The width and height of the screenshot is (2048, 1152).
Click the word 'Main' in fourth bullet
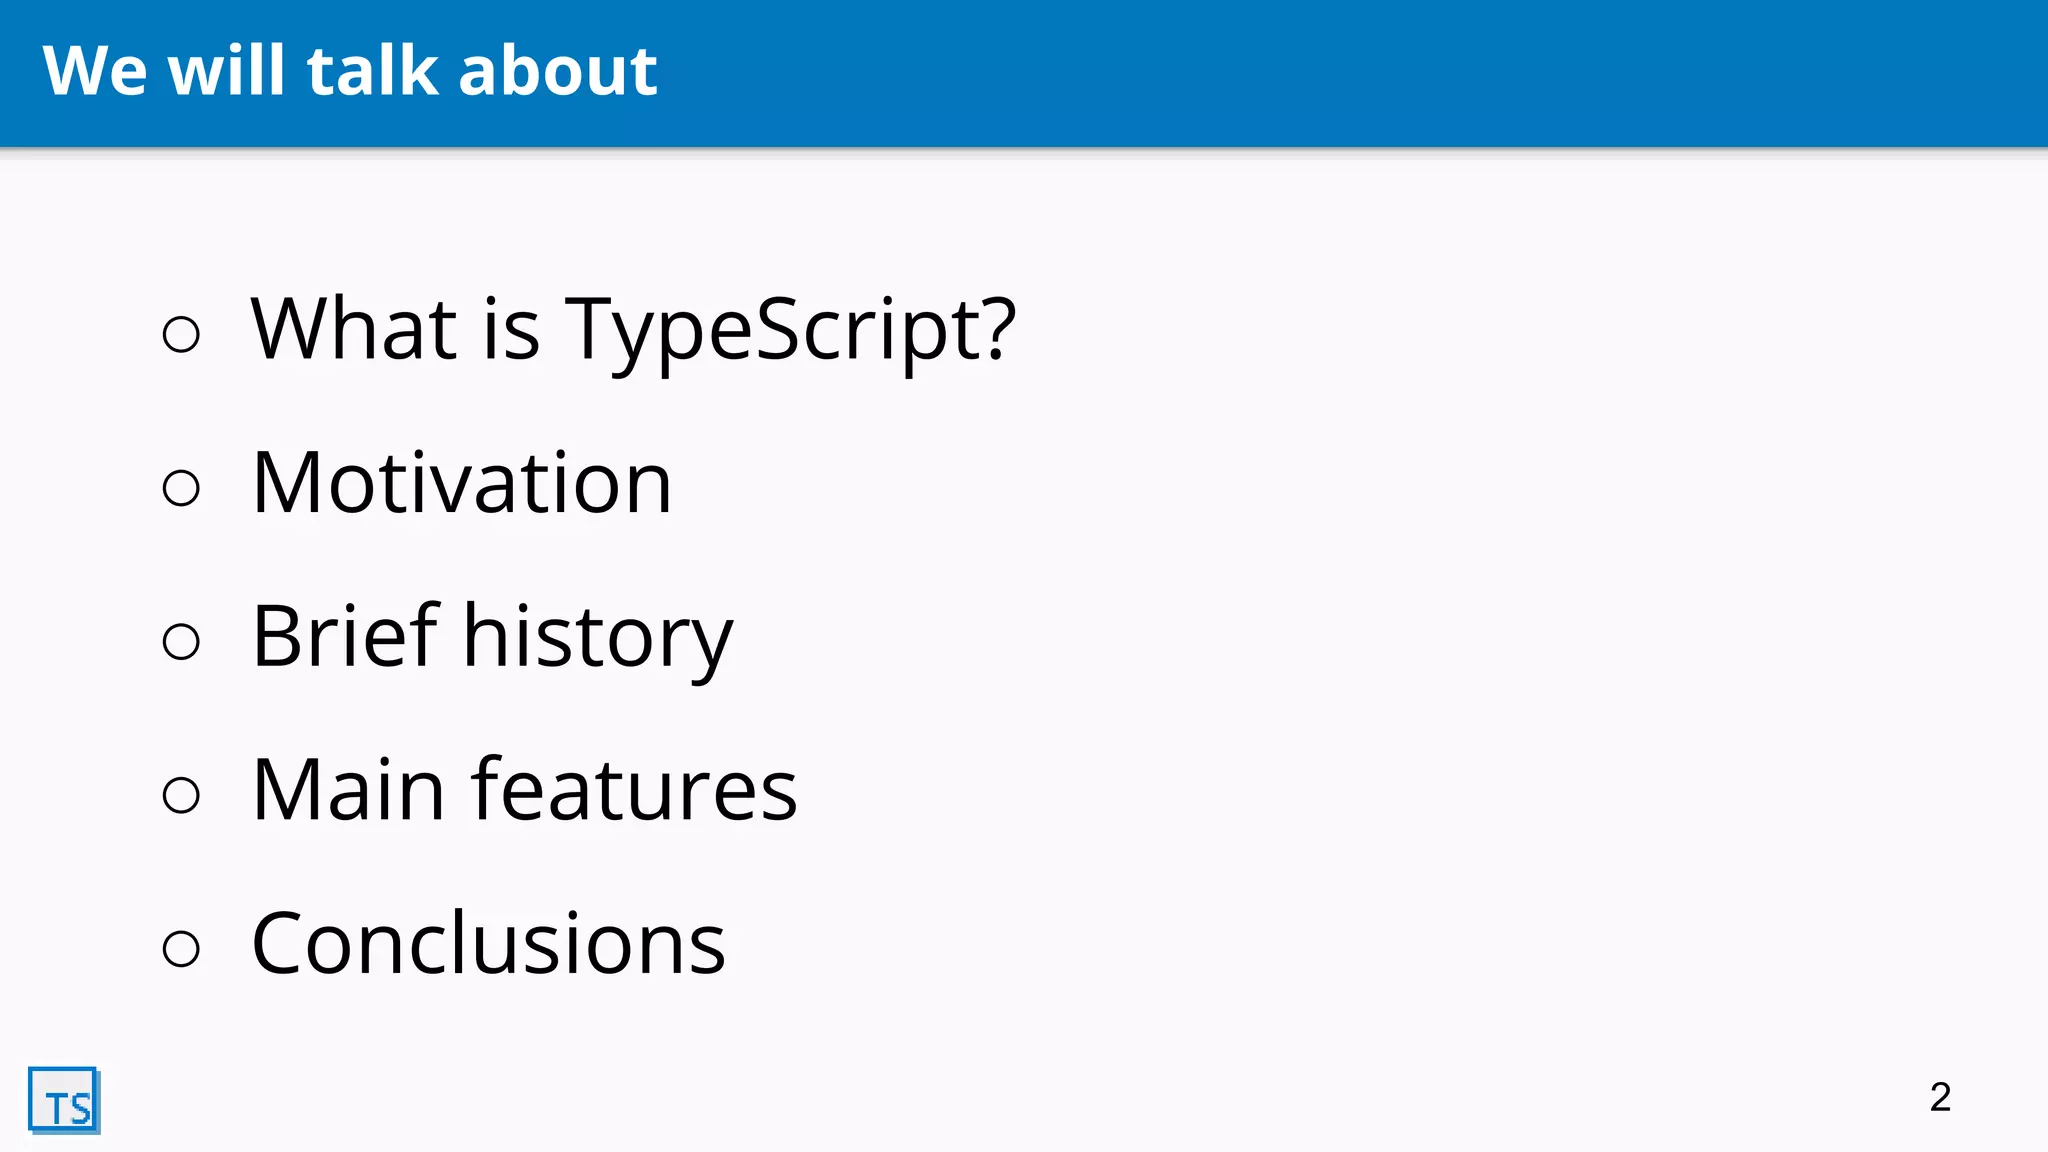[x=347, y=790]
